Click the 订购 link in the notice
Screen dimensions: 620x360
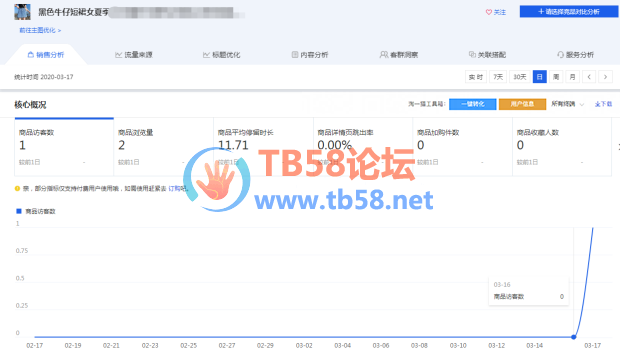(x=174, y=189)
